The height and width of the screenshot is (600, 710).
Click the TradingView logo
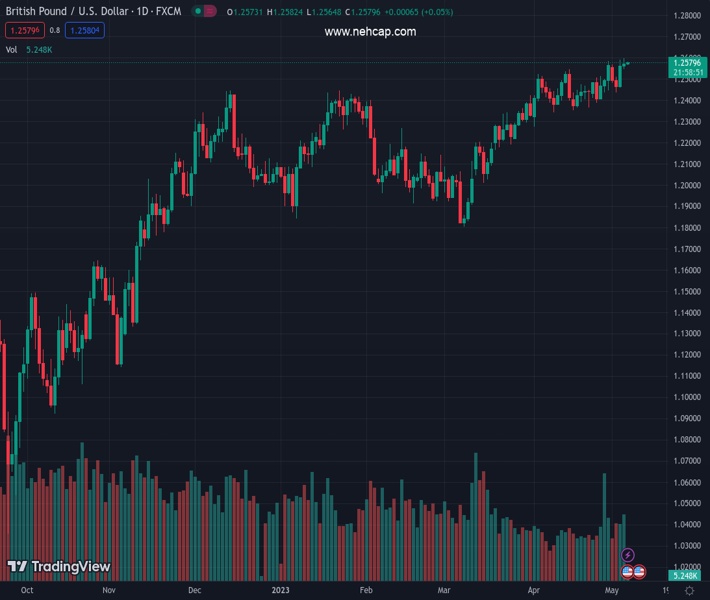click(59, 567)
